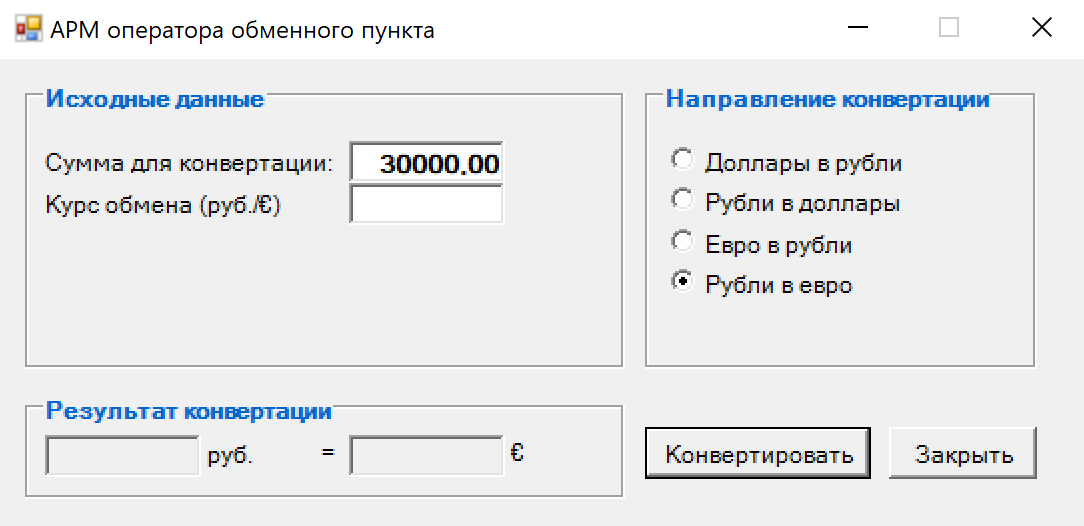The width and height of the screenshot is (1084, 526).
Task: Click the Результат конвертации group heading
Action: pyautogui.click(x=189, y=411)
